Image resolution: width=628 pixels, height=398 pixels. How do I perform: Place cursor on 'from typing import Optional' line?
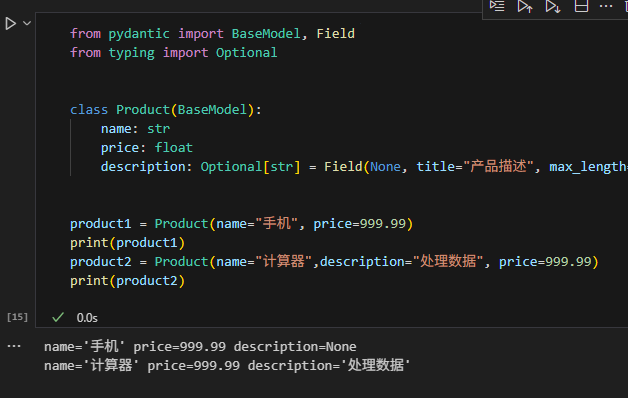[173, 53]
